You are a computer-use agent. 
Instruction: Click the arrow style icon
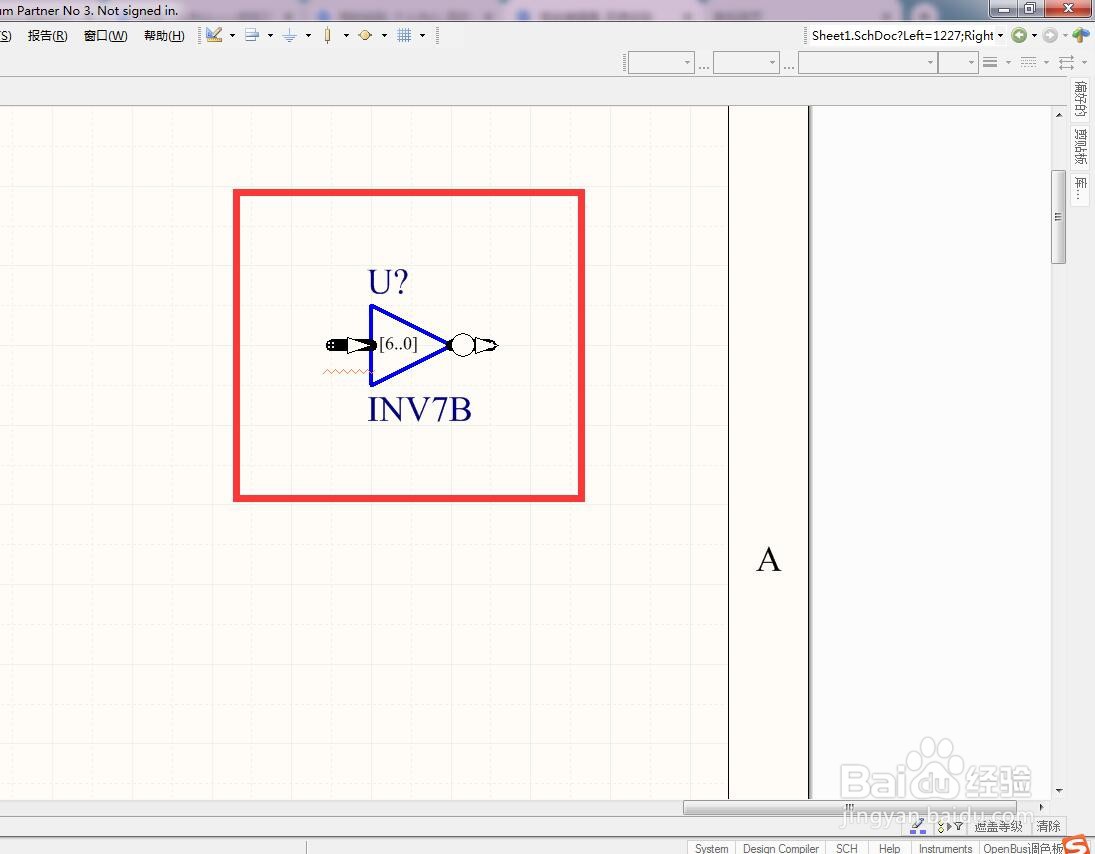1066,62
